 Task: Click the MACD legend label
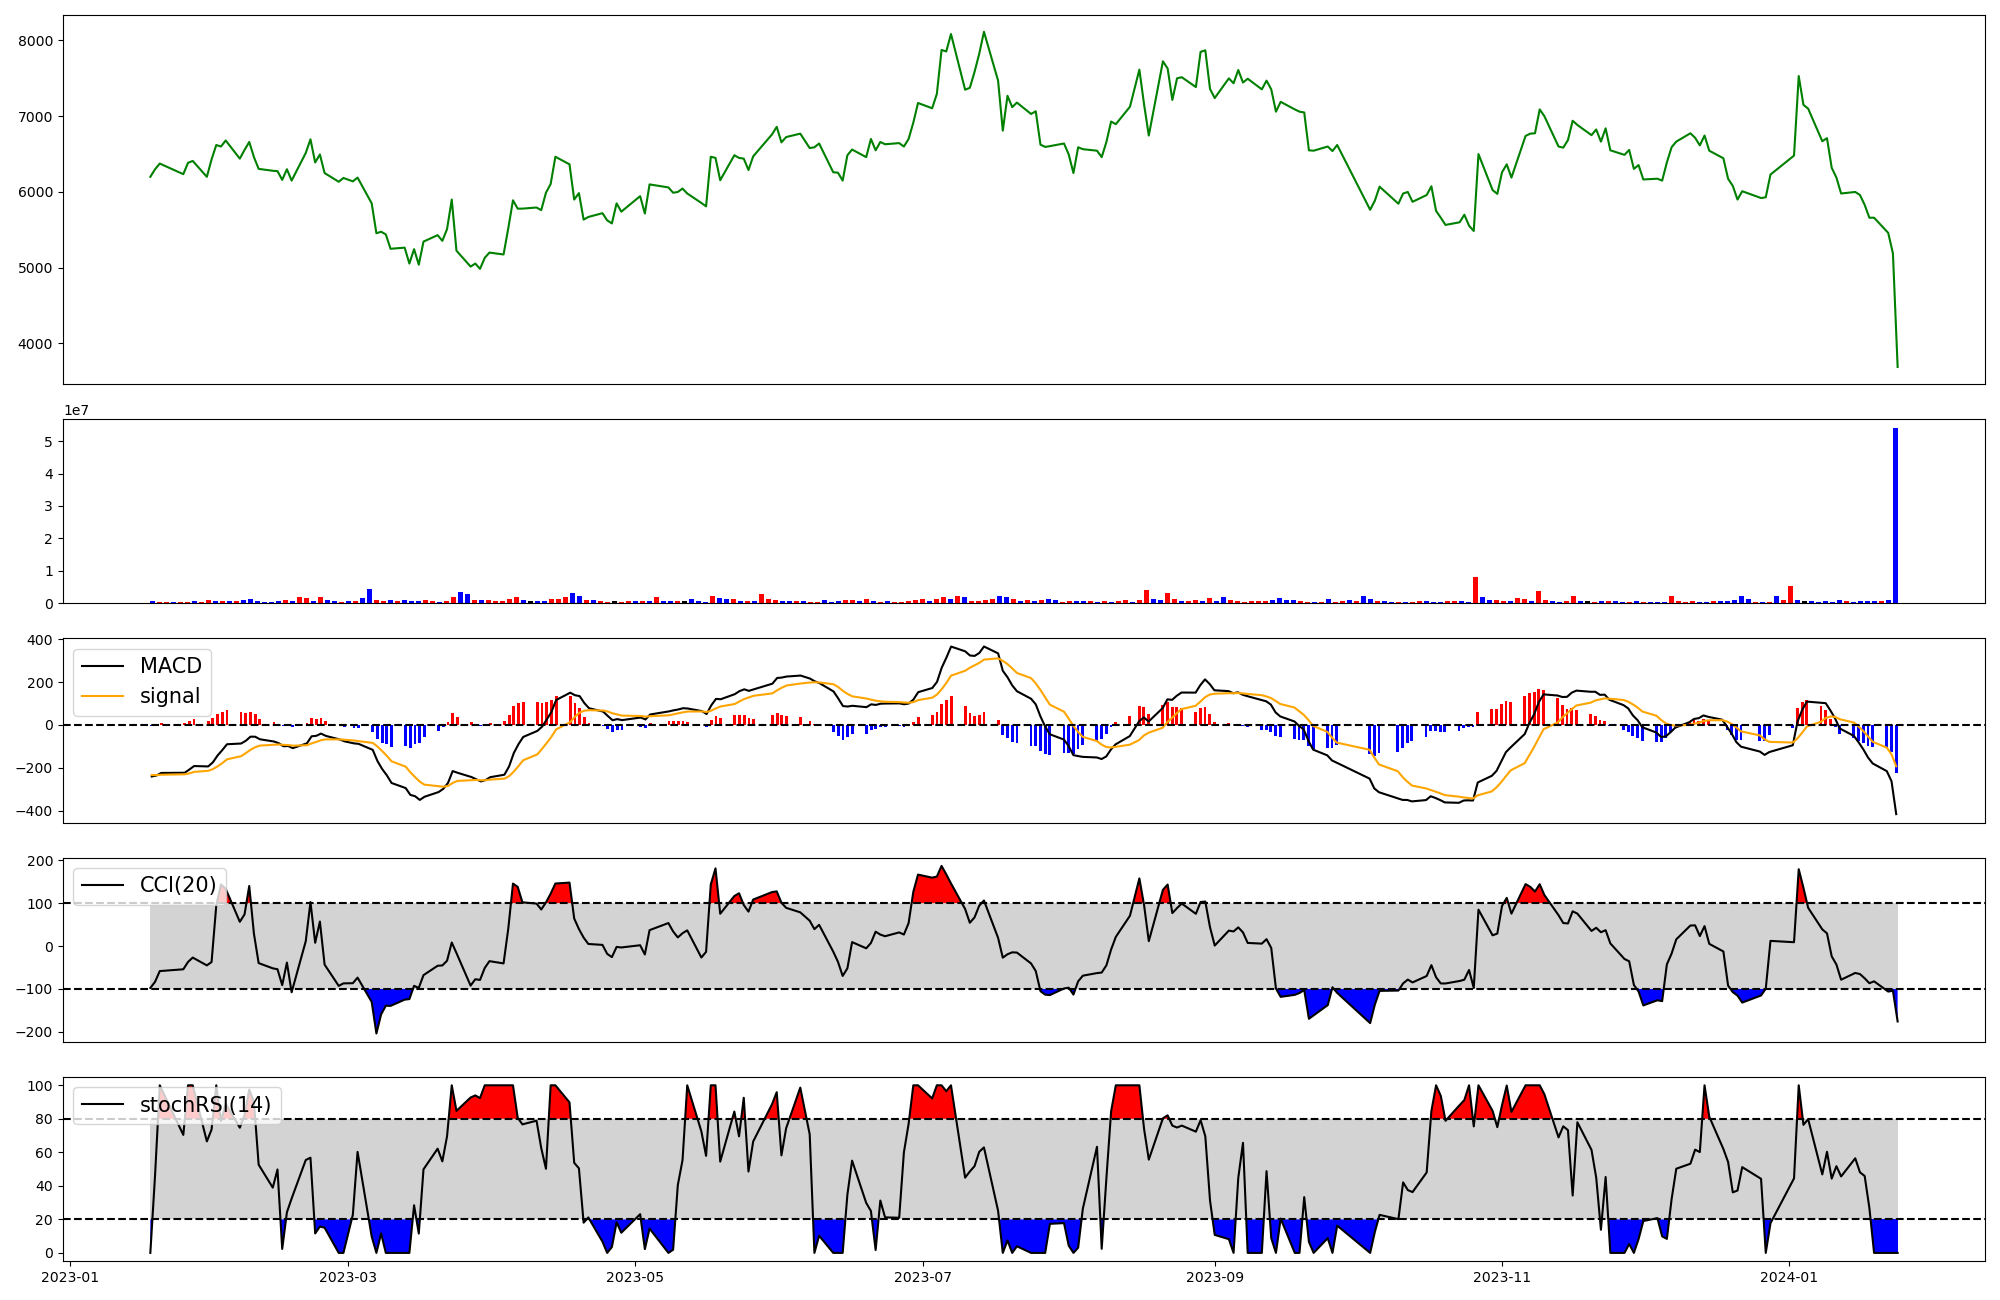pyautogui.click(x=171, y=666)
